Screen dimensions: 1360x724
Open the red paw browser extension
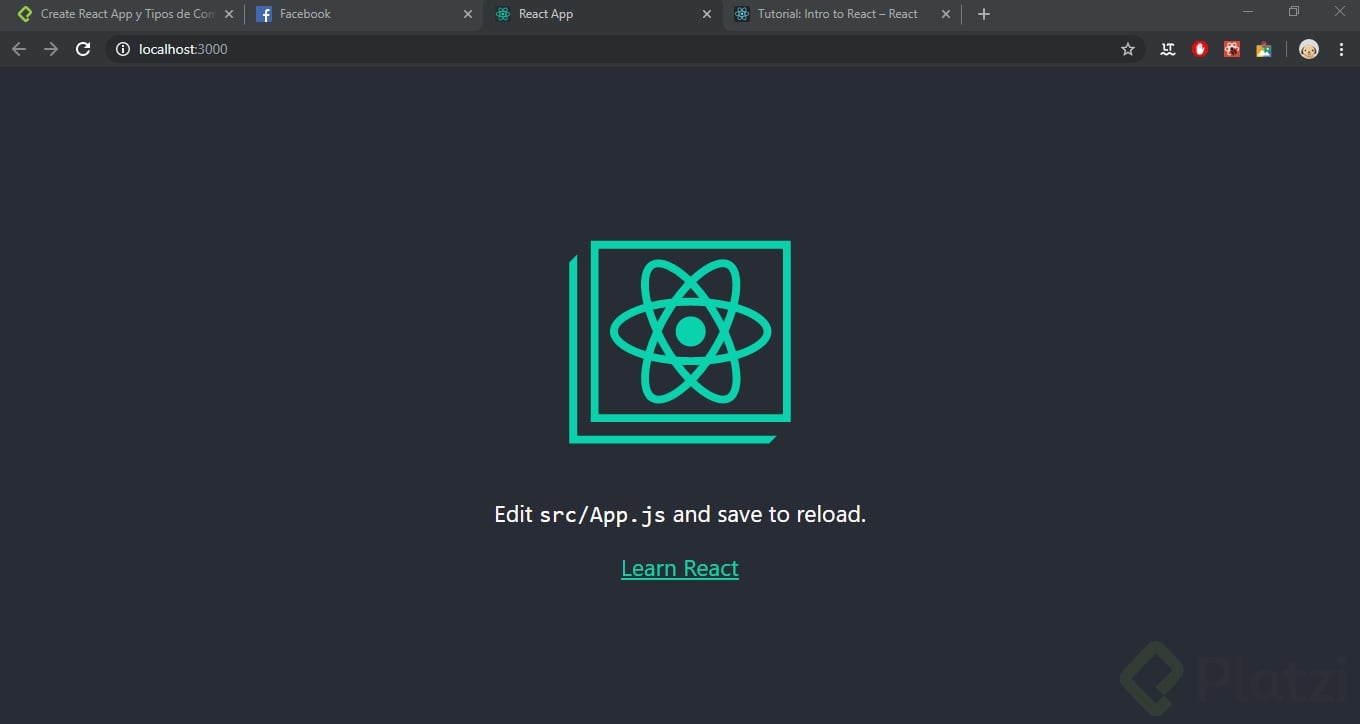tap(1231, 48)
